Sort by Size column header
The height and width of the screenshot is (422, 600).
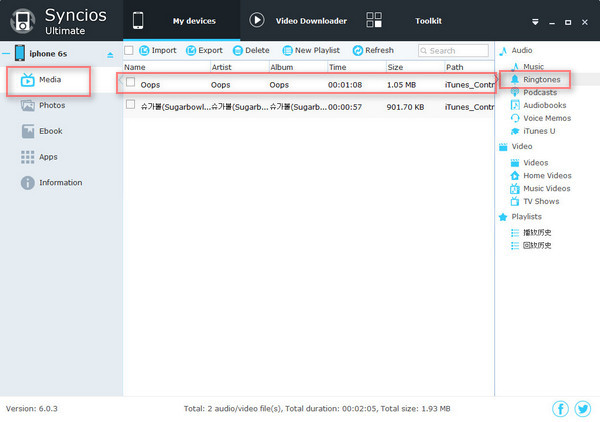point(395,67)
